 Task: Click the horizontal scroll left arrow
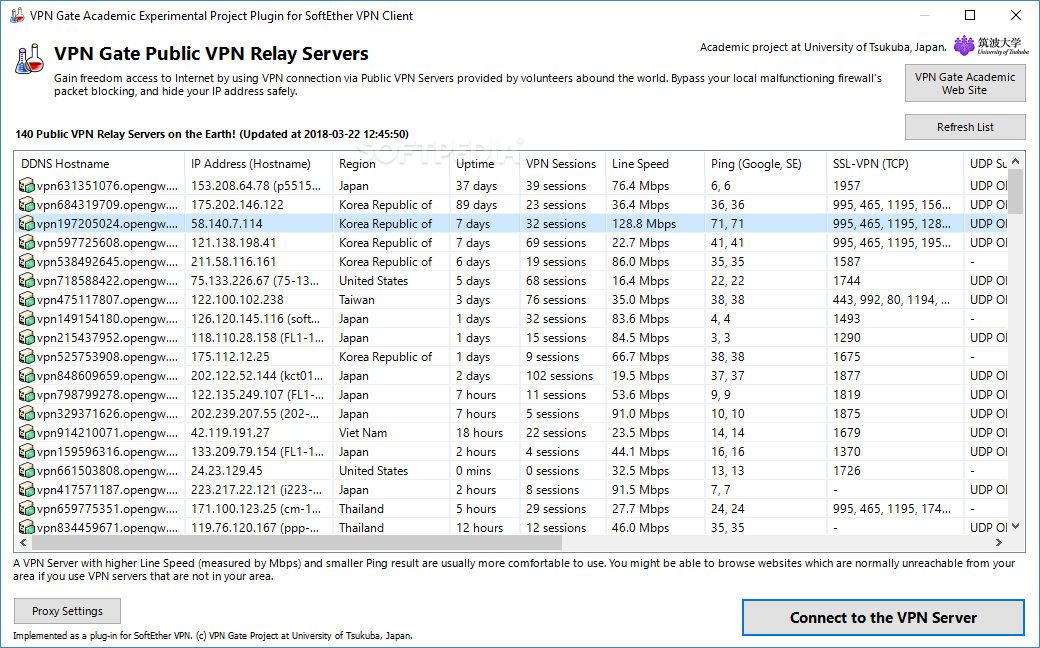click(x=23, y=543)
